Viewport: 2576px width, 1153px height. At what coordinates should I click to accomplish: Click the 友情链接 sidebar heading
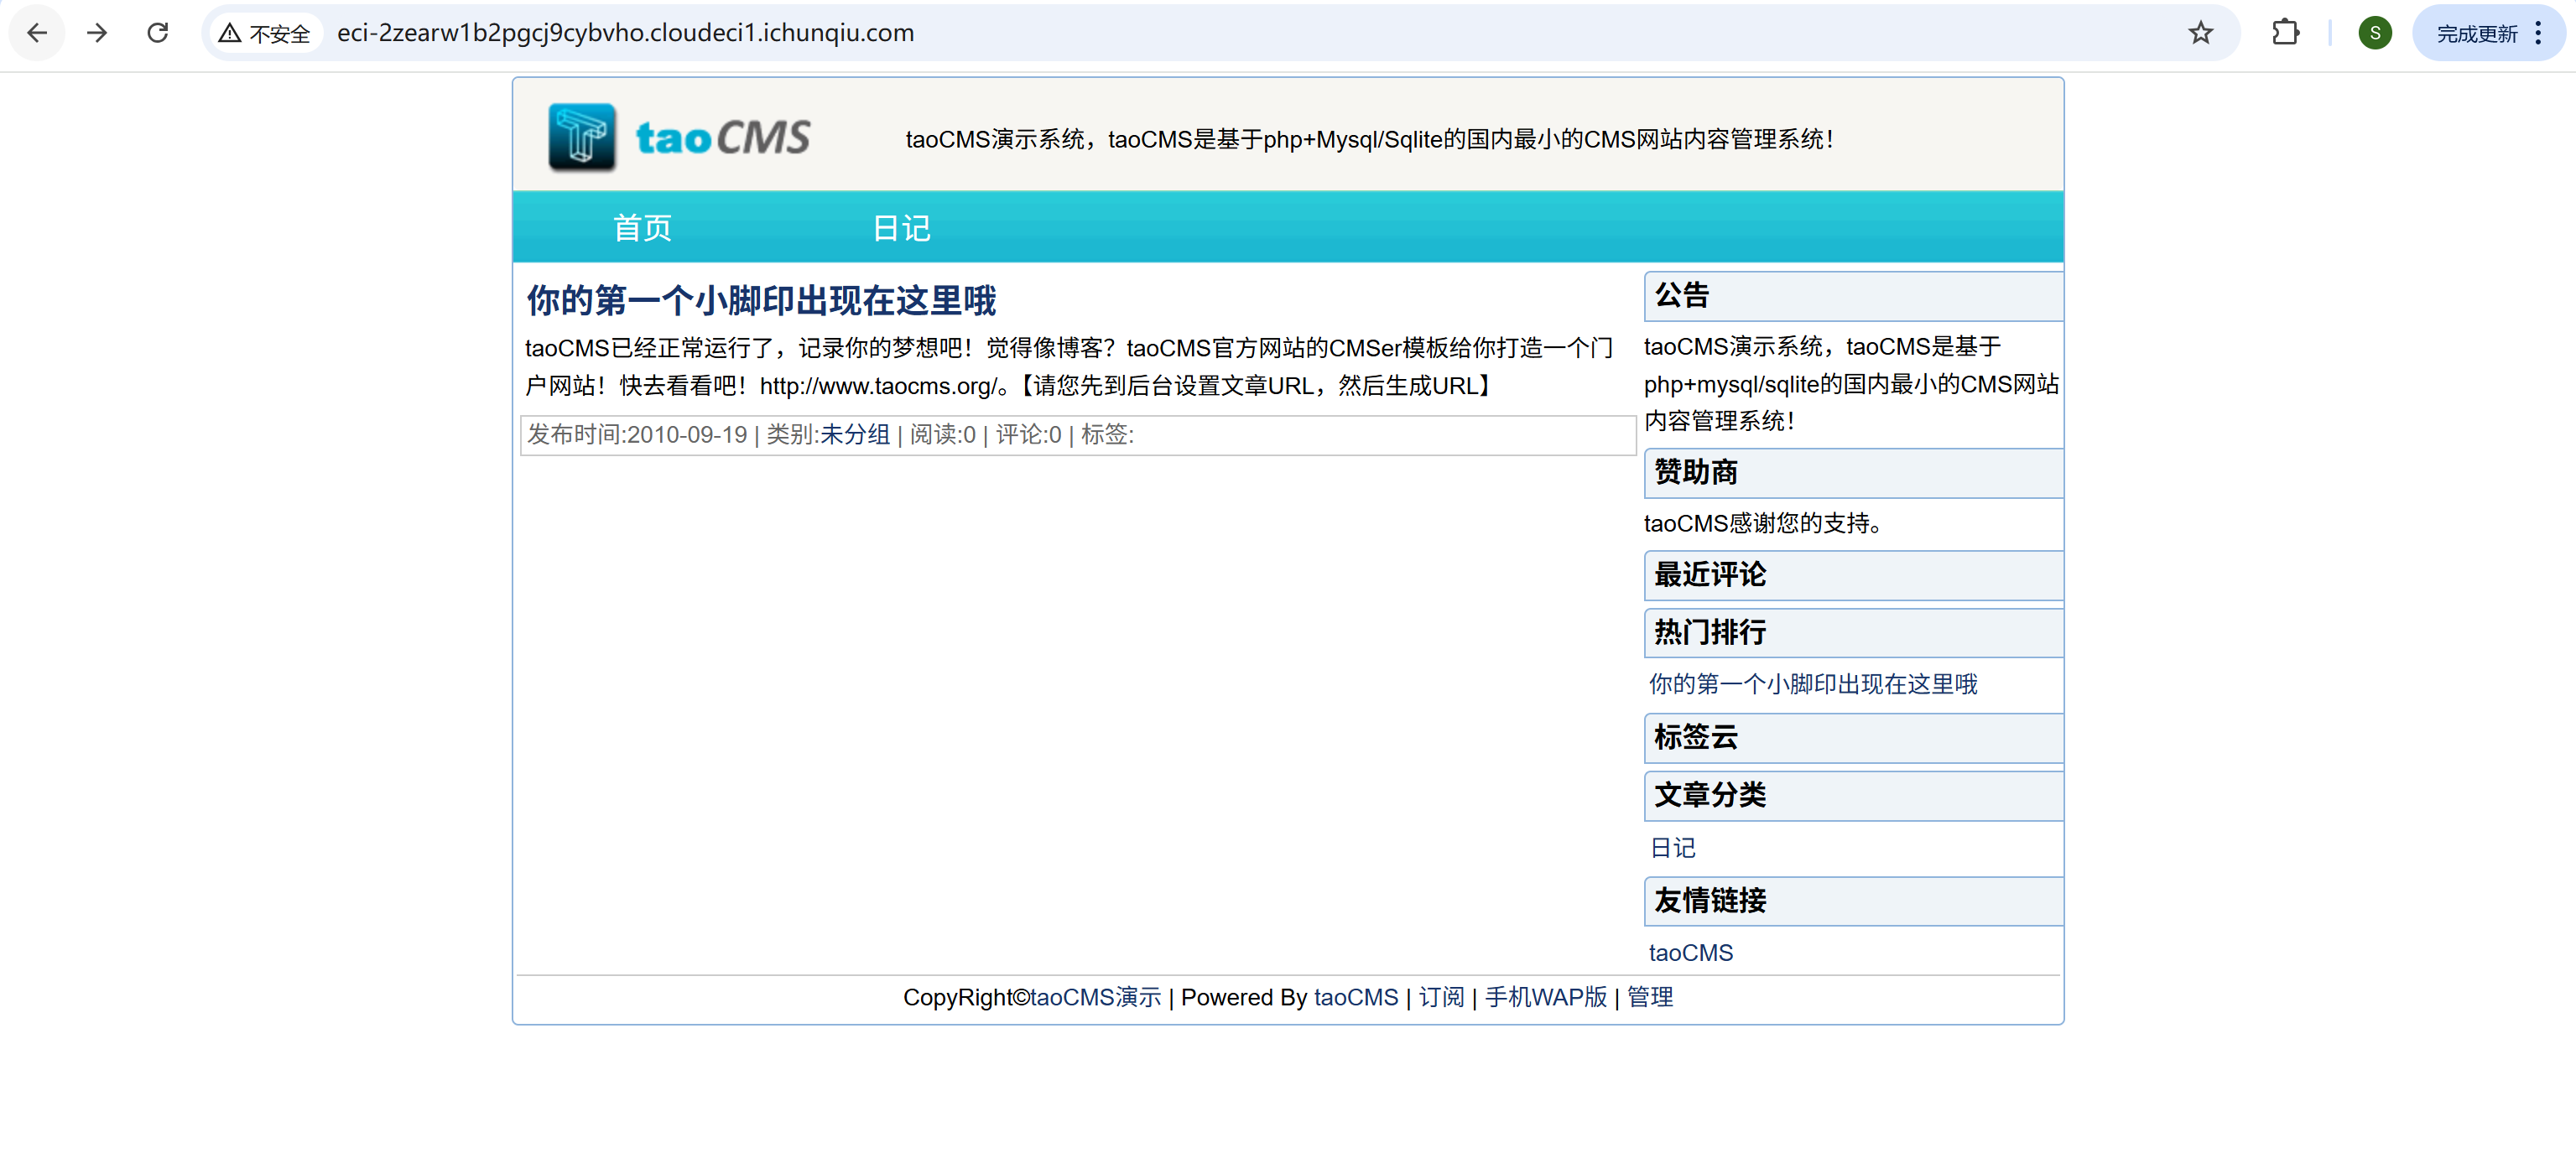pyautogui.click(x=1853, y=901)
